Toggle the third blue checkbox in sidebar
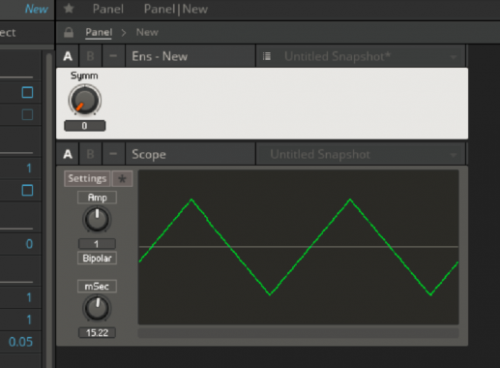The height and width of the screenshot is (368, 500). click(27, 190)
